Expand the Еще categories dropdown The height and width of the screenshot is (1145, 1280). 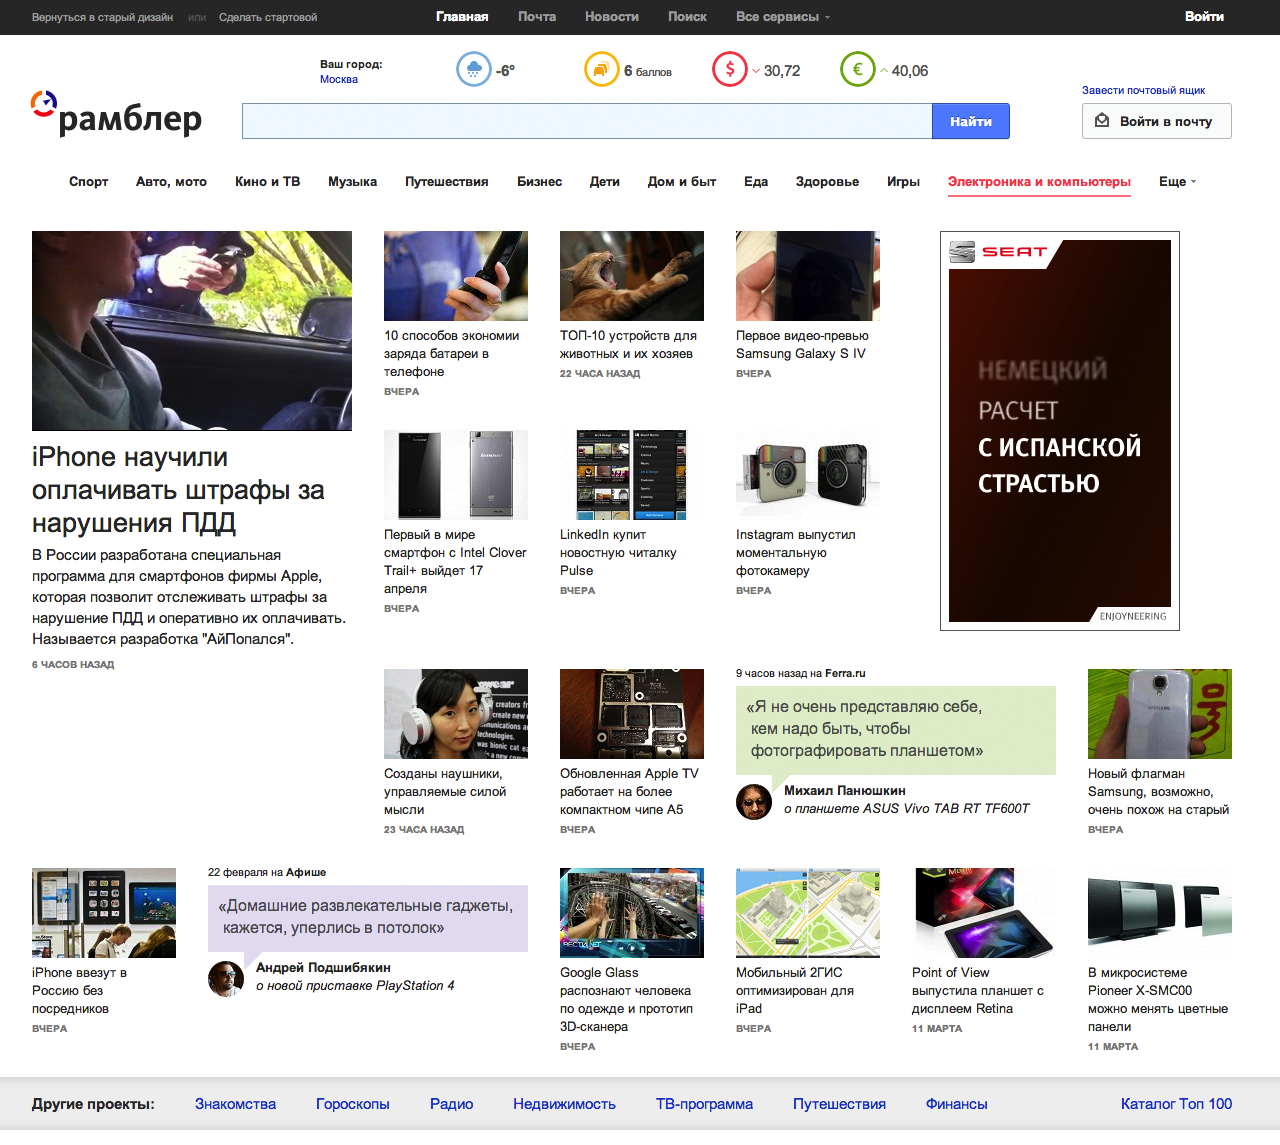(x=1177, y=181)
